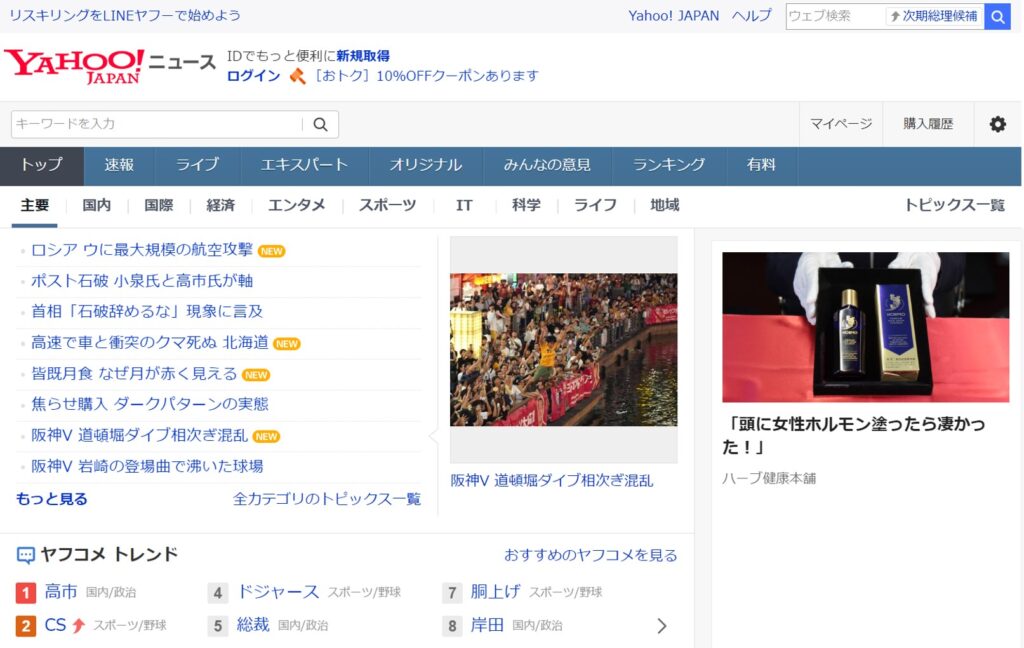Click the hair product ad image
The image size is (1024, 648).
point(865,327)
